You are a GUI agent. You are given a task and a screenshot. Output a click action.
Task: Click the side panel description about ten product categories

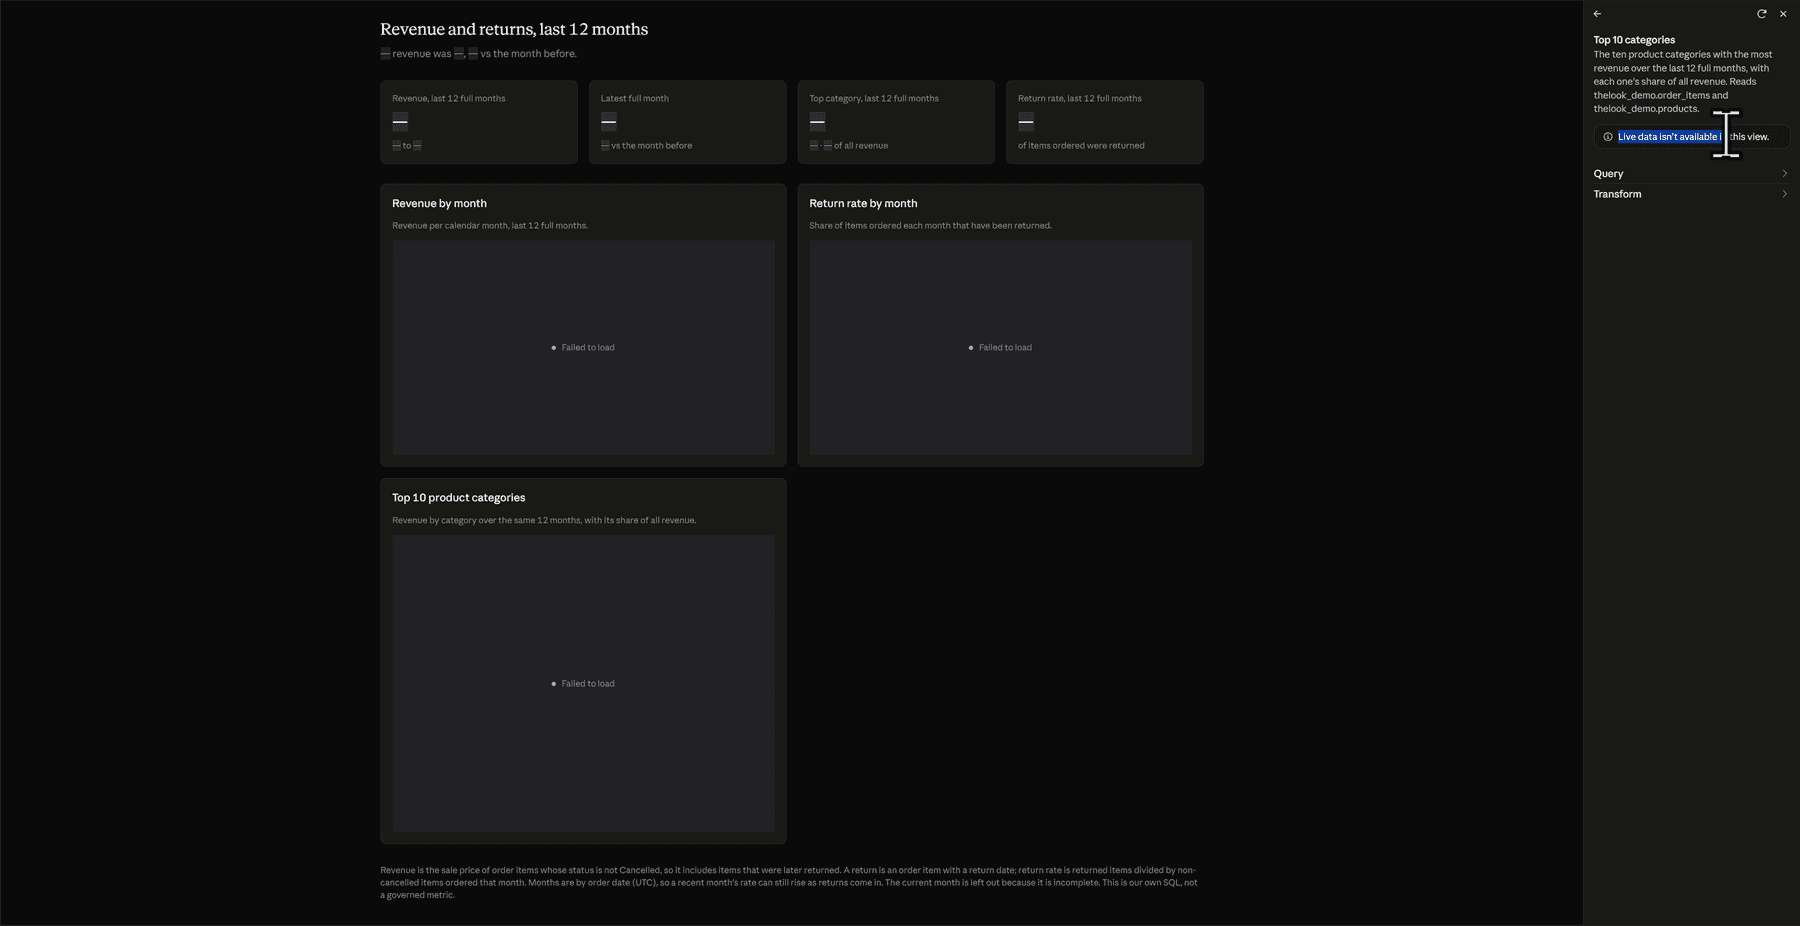pos(1683,81)
